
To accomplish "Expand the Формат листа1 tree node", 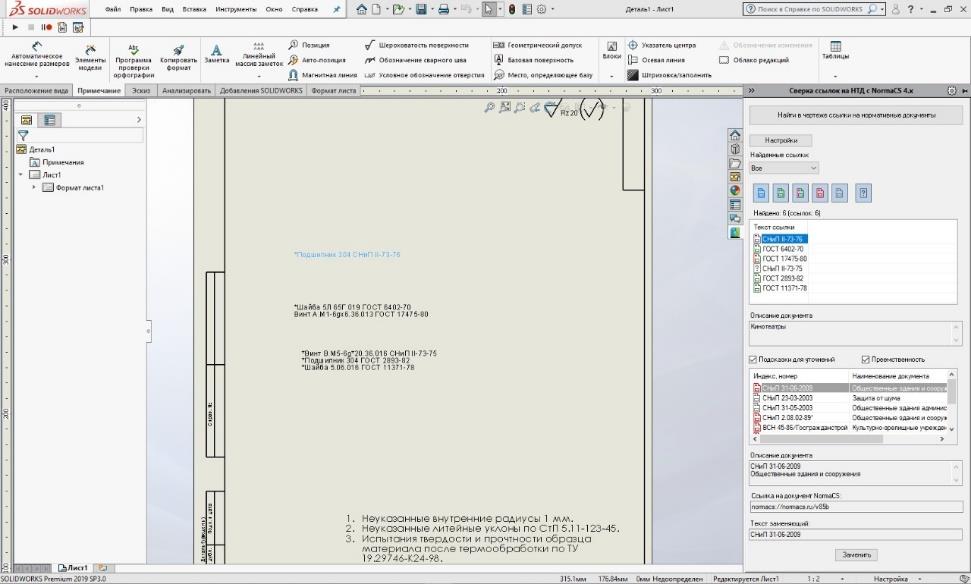I will click(35, 188).
